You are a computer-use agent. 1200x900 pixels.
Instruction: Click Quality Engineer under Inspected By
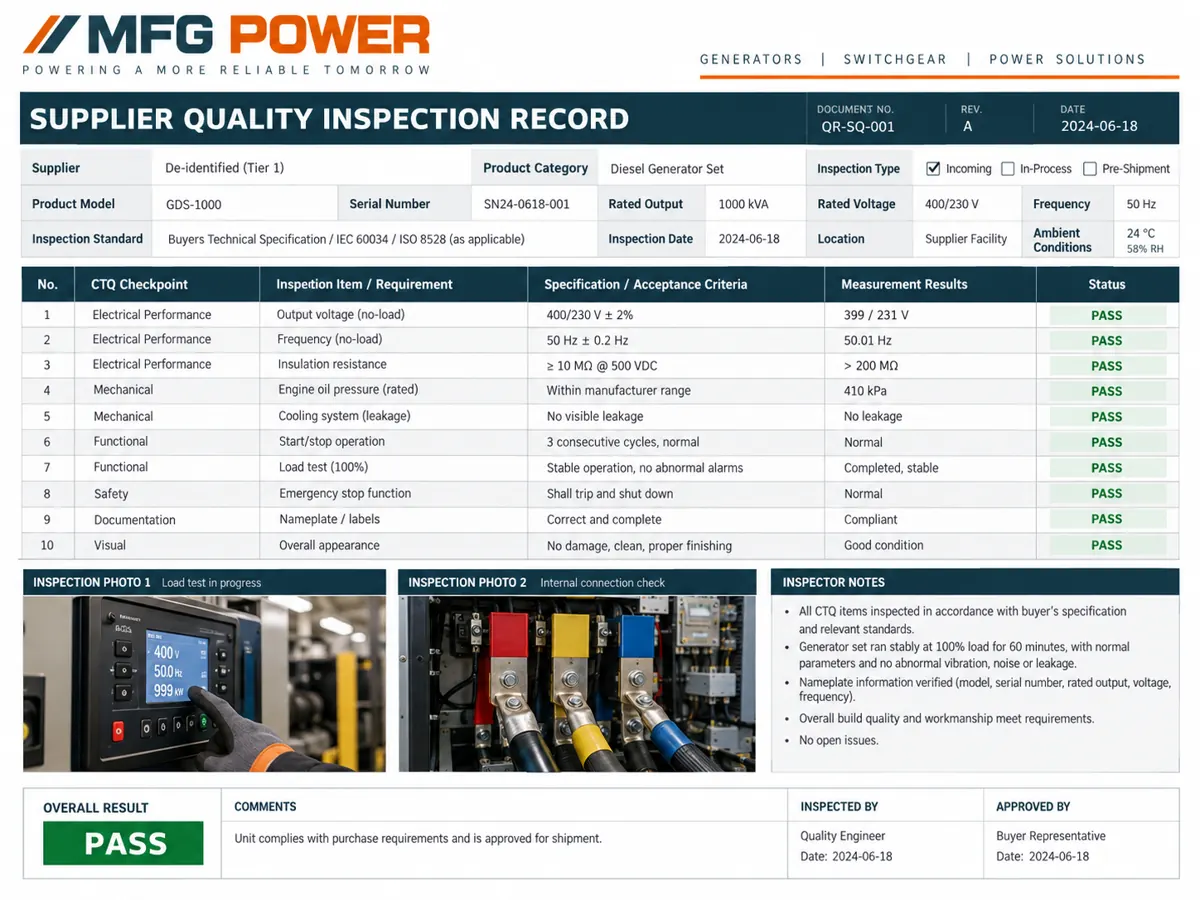[843, 836]
